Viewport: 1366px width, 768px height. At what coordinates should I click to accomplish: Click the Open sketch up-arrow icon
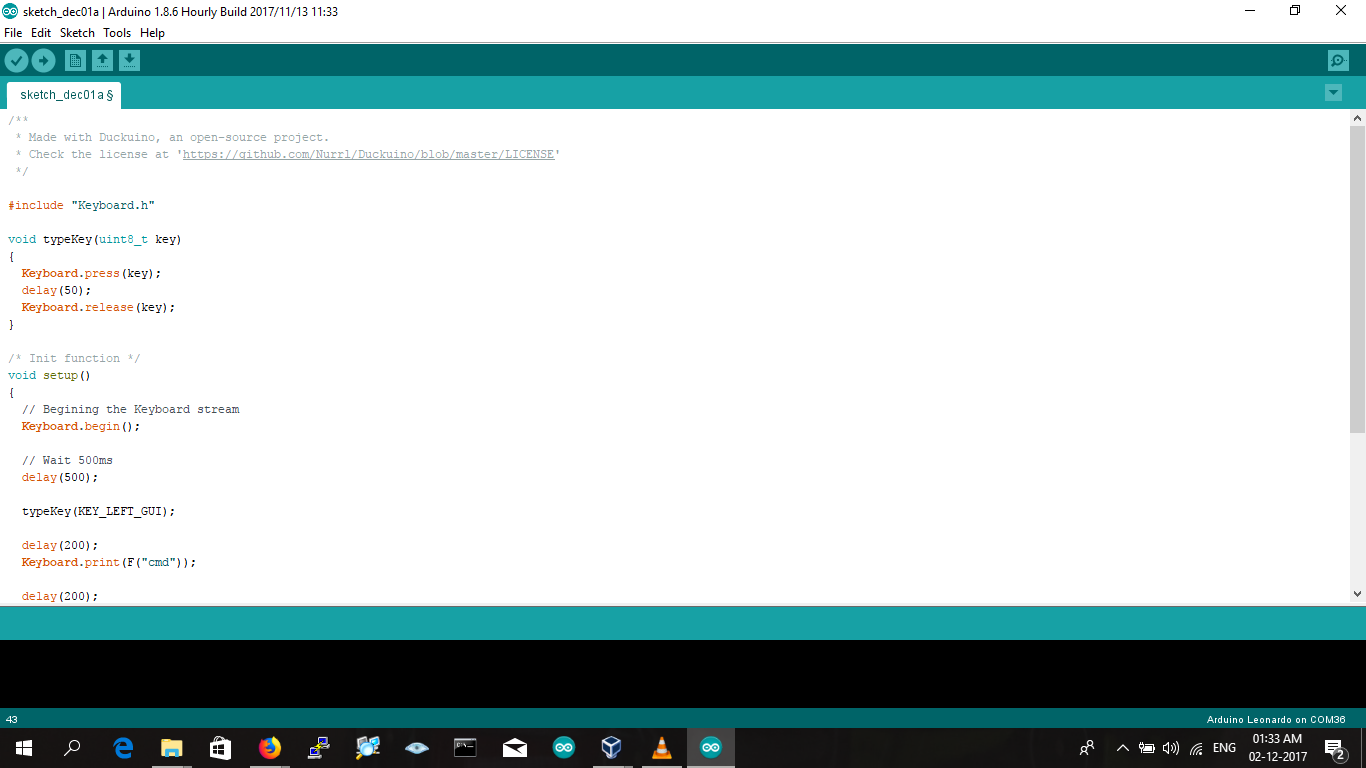click(102, 61)
